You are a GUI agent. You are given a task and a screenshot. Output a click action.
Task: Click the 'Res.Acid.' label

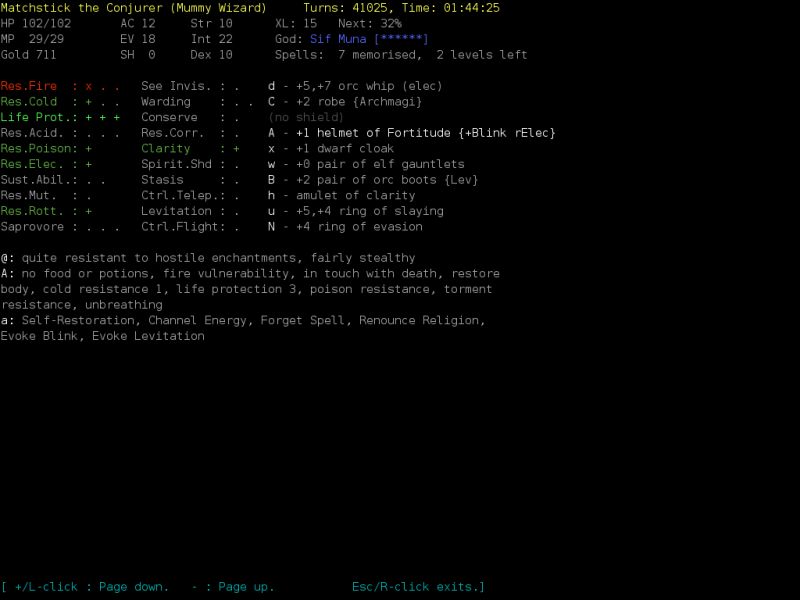pyautogui.click(x=32, y=133)
